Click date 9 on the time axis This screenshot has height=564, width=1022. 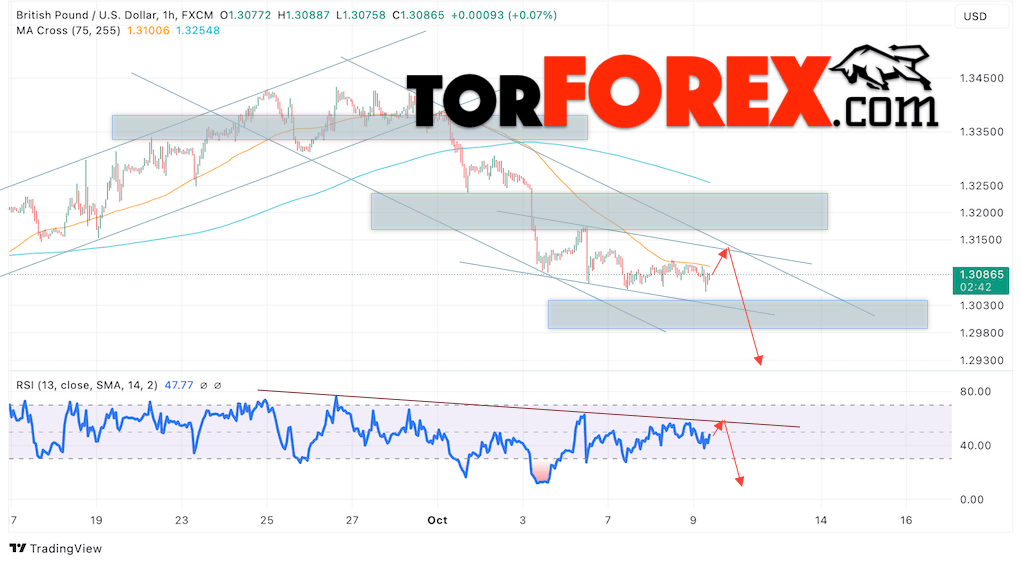(x=693, y=520)
